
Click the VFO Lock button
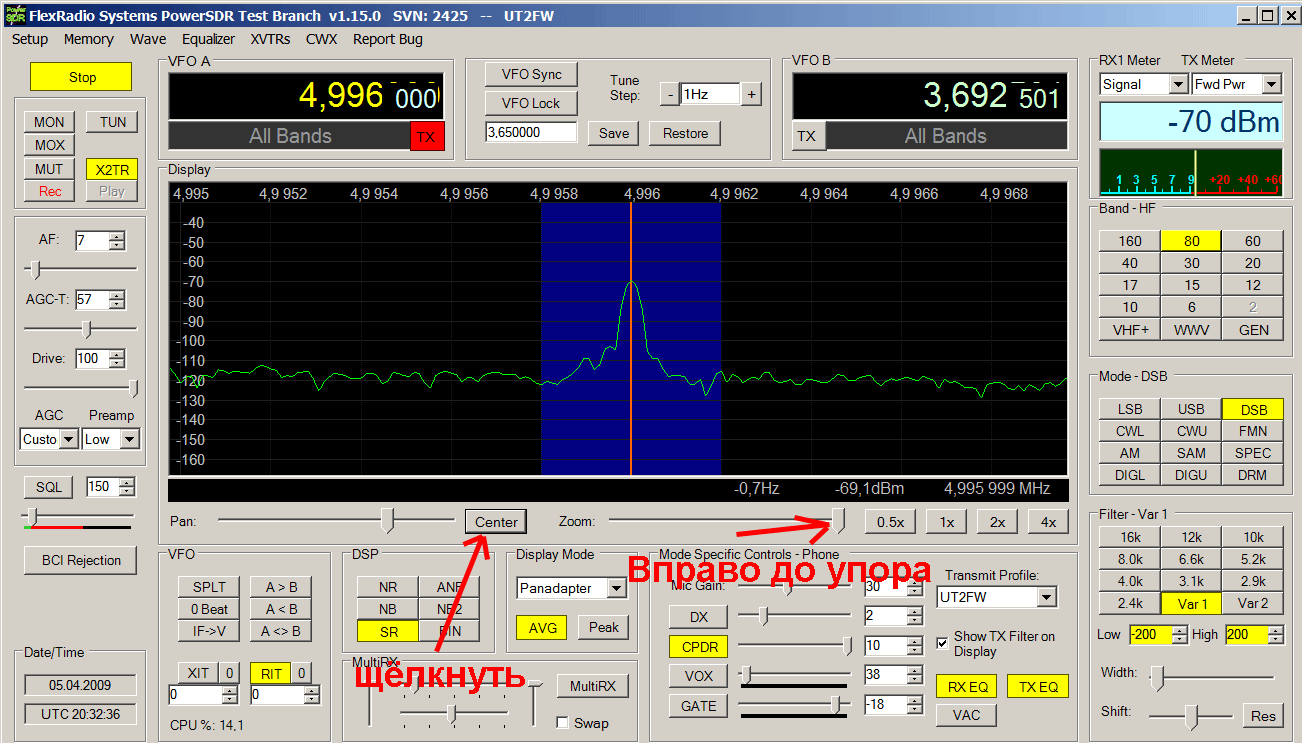coord(531,103)
